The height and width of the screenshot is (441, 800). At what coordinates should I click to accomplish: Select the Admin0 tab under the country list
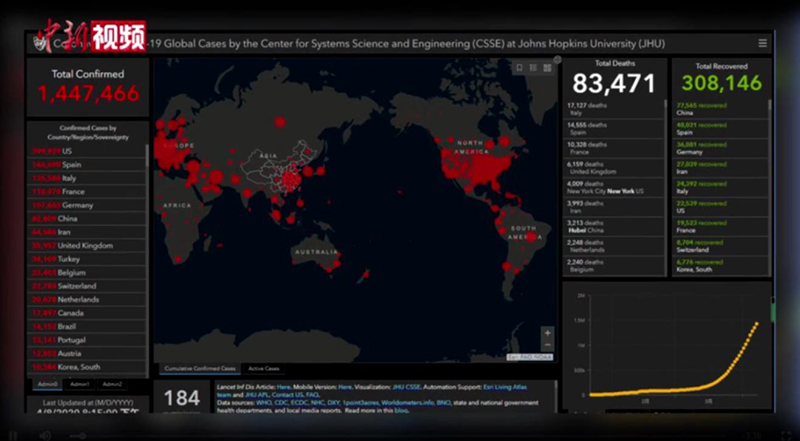point(47,383)
